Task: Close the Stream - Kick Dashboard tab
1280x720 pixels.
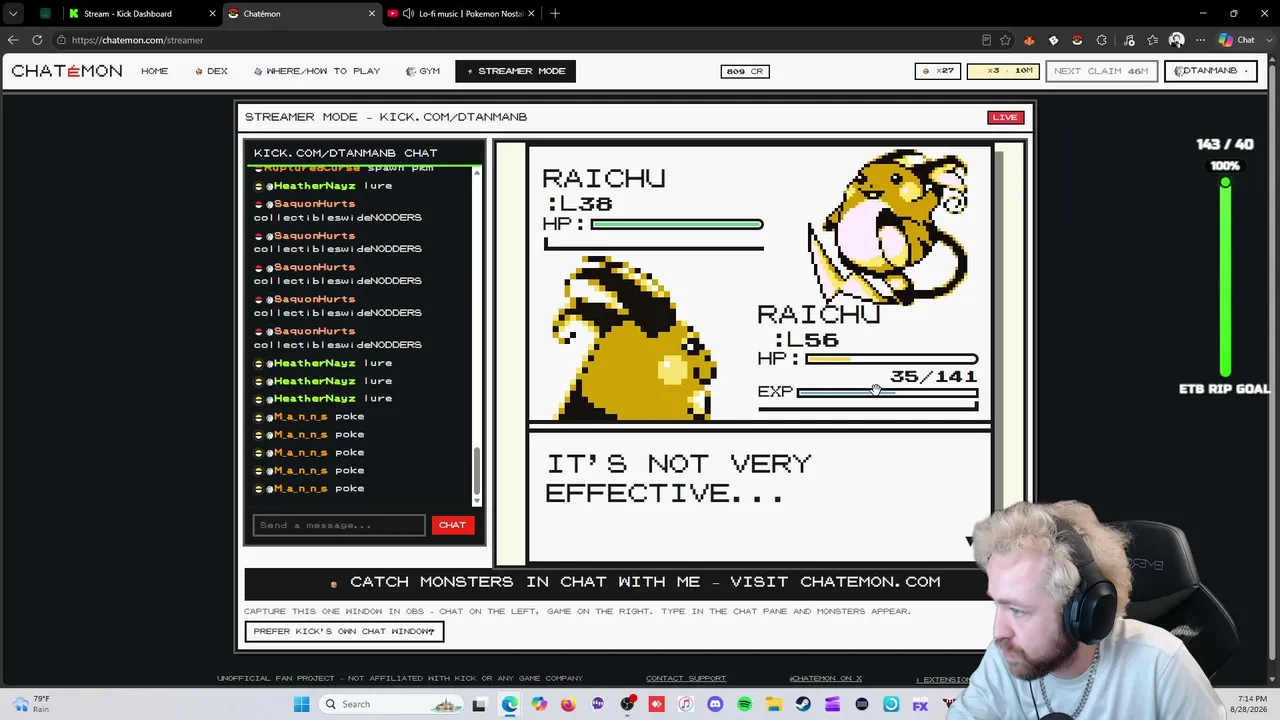Action: click(213, 14)
